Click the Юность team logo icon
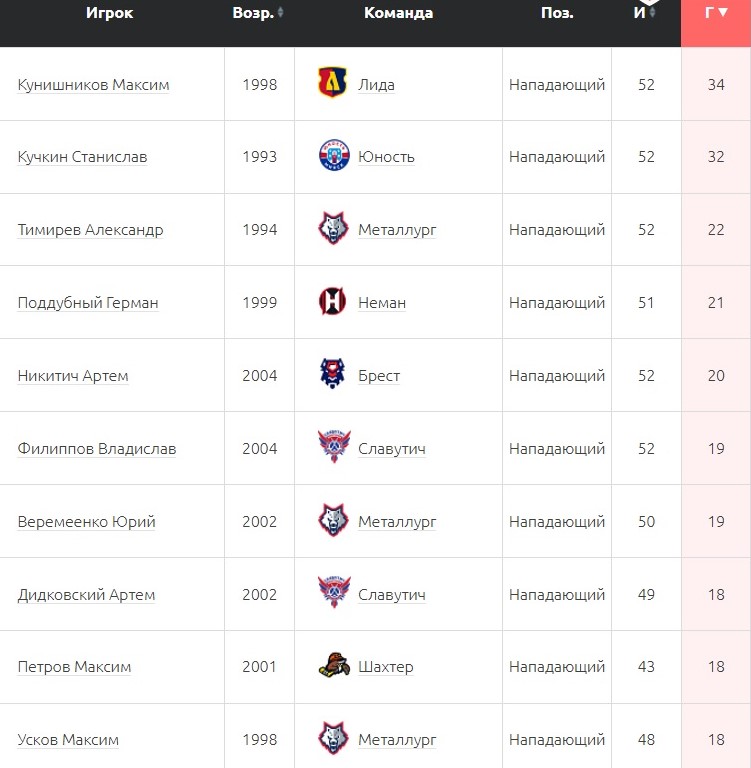Screen dimensions: 751x768 (x=333, y=157)
